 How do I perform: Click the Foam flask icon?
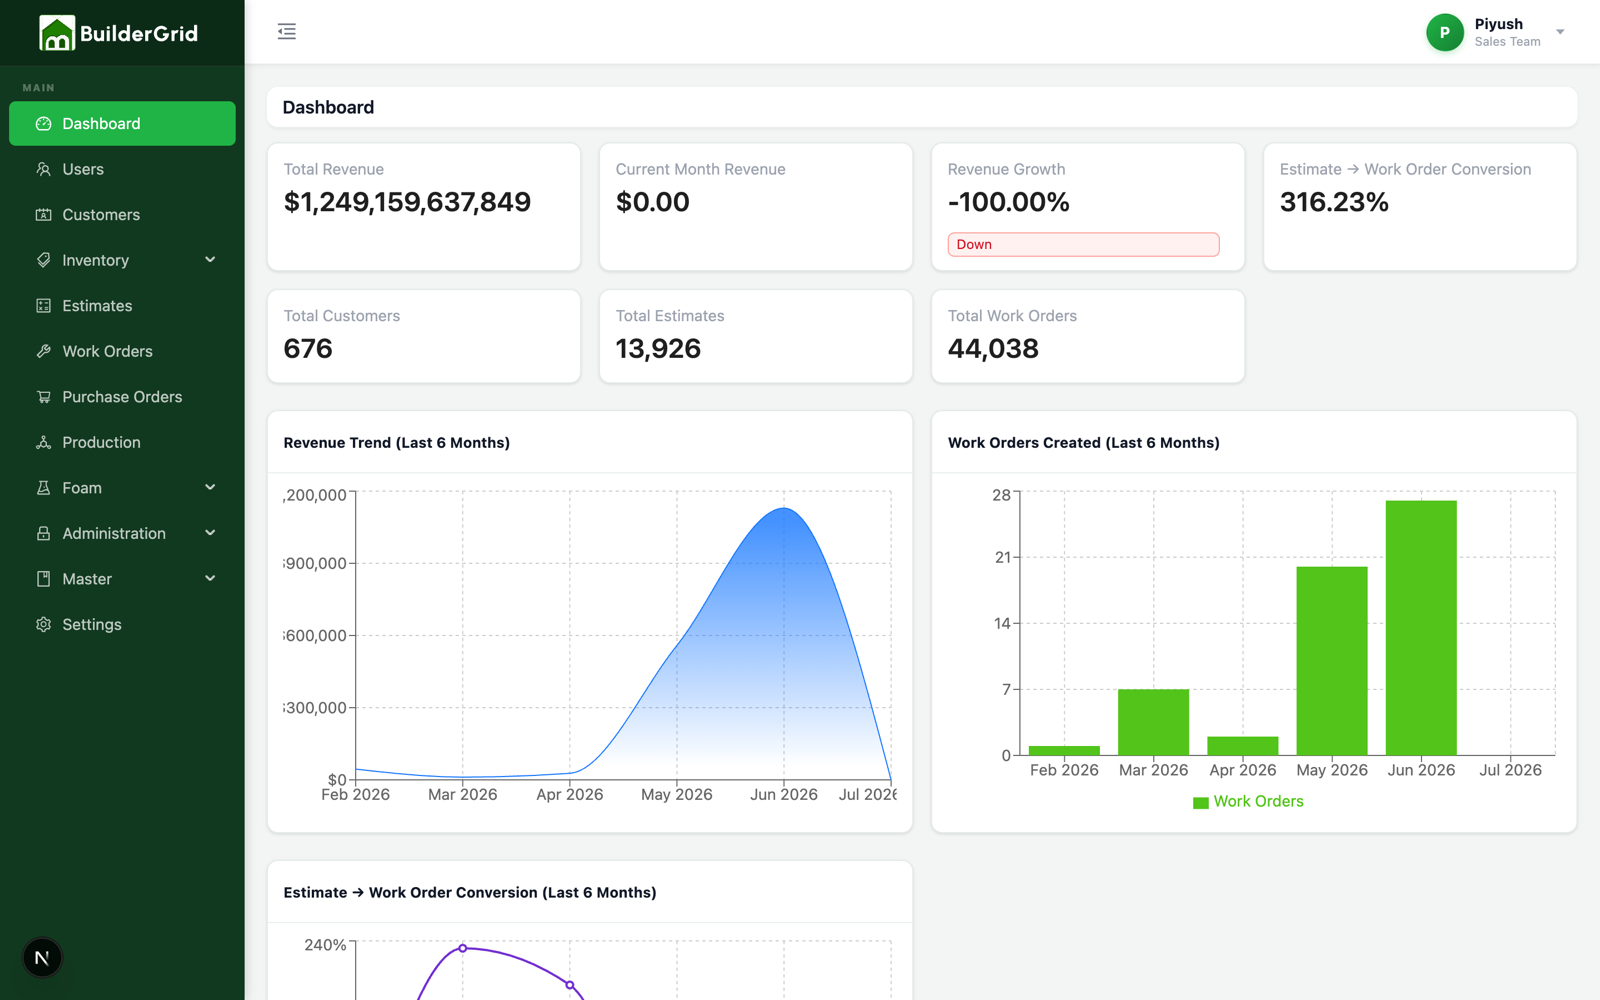pos(43,488)
